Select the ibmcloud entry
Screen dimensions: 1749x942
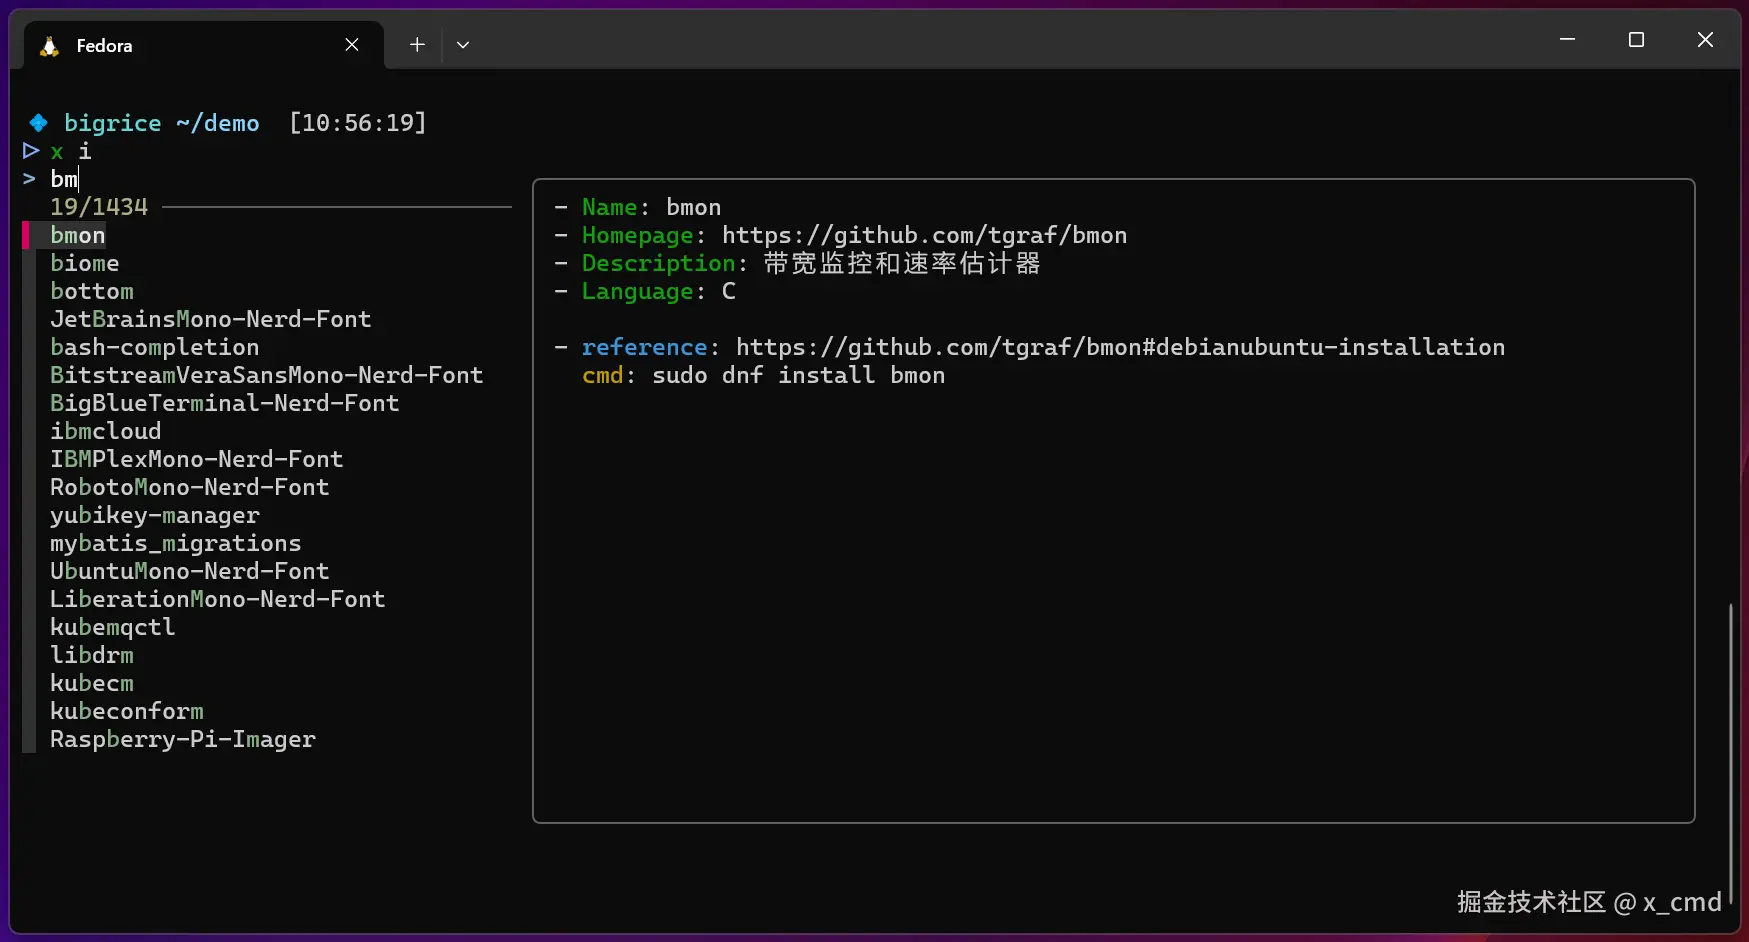coord(106,432)
